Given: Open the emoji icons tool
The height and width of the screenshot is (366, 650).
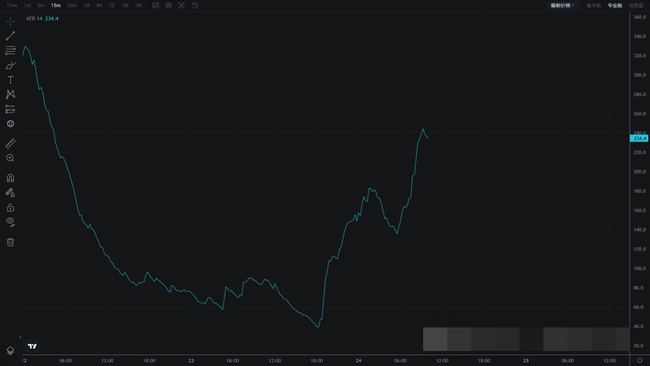Looking at the screenshot, I should (x=10, y=124).
